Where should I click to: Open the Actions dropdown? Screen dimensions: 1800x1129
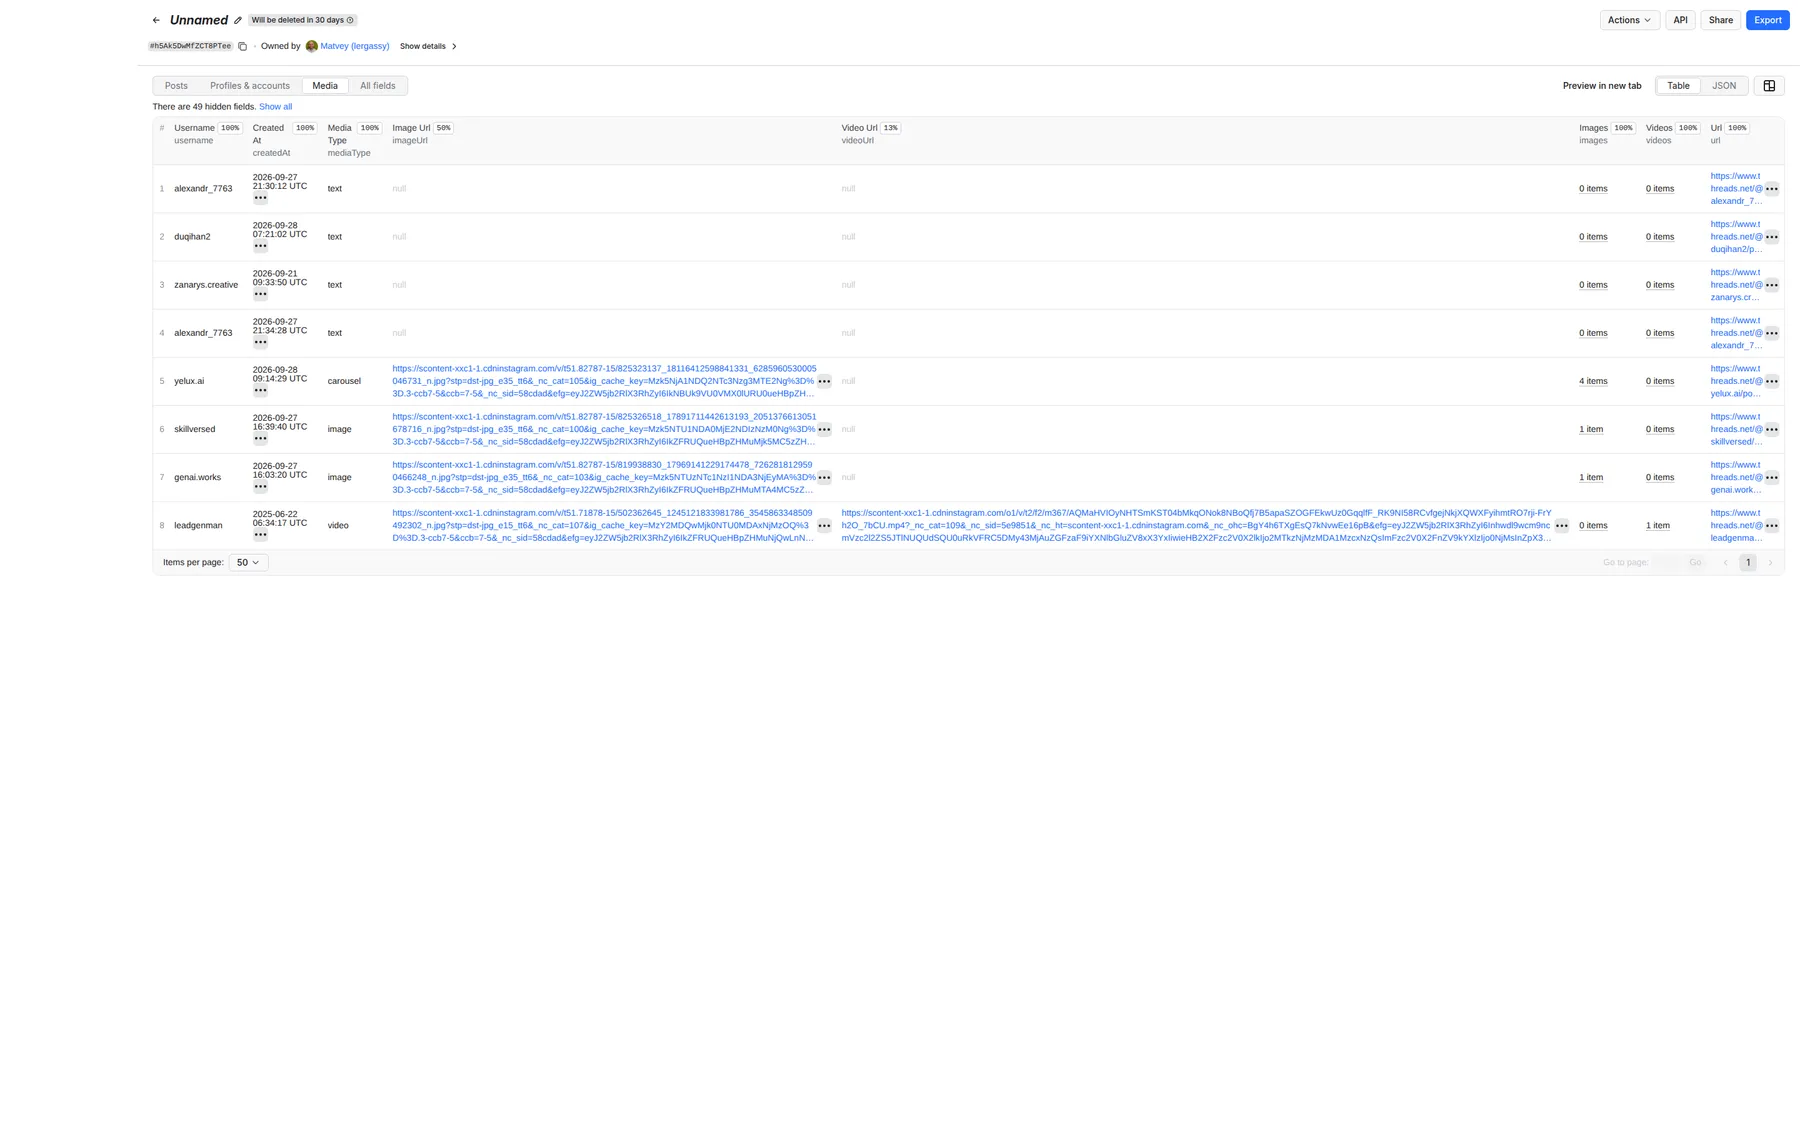tap(1629, 20)
